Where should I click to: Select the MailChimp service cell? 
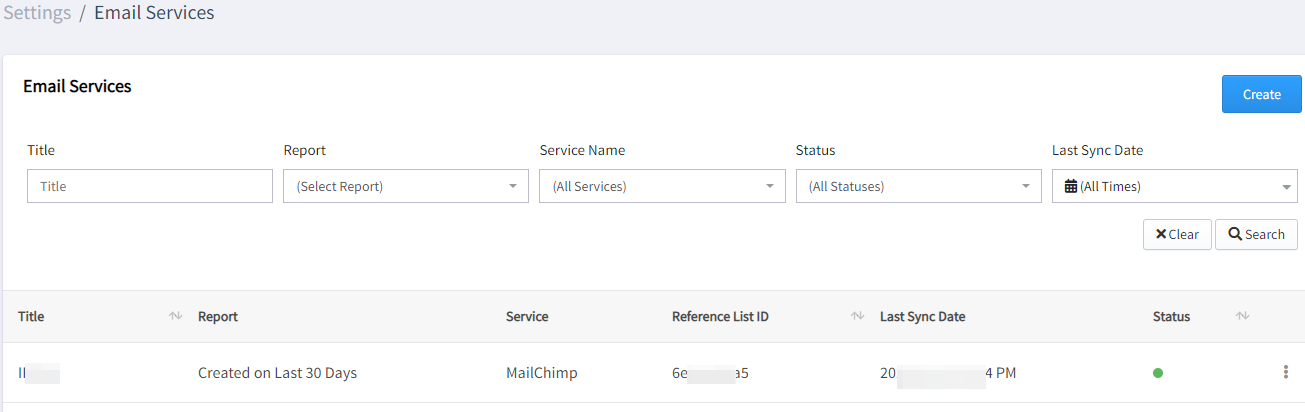coord(542,373)
